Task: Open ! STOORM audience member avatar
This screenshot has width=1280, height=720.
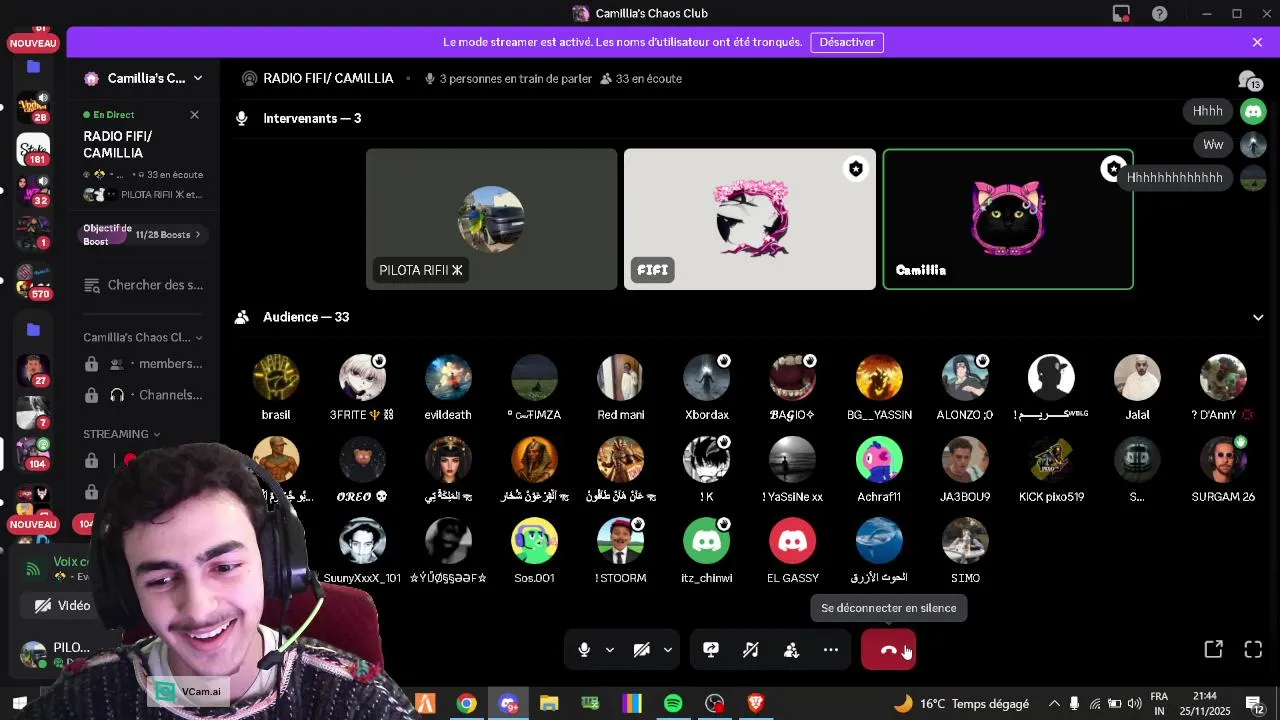Action: tap(620, 541)
